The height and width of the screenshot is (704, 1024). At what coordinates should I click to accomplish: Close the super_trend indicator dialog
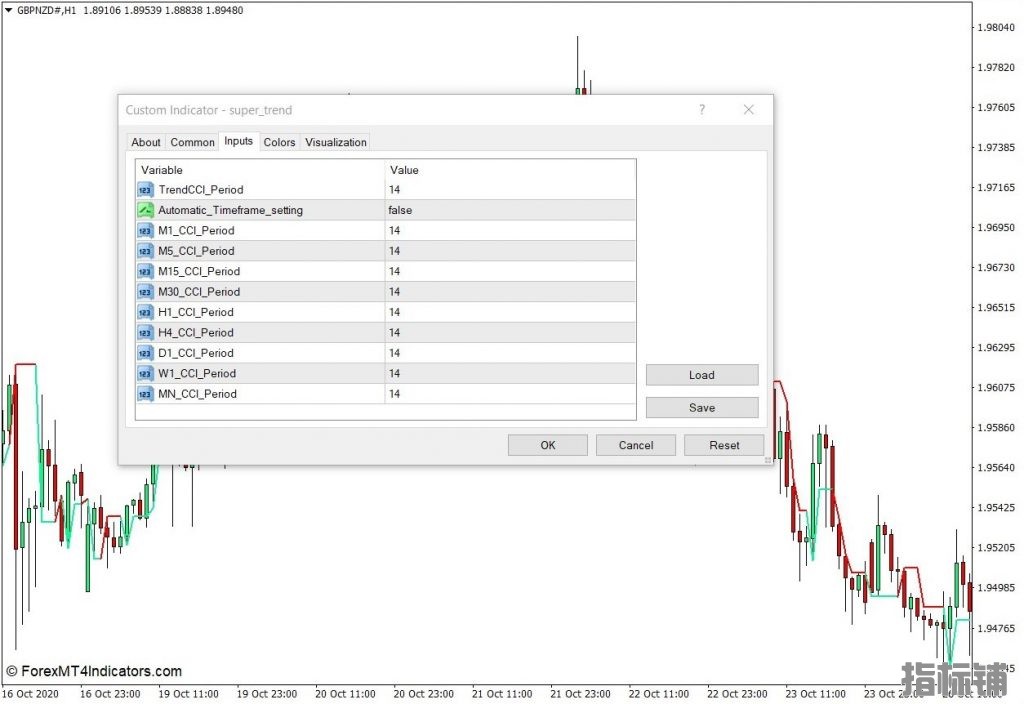(748, 110)
